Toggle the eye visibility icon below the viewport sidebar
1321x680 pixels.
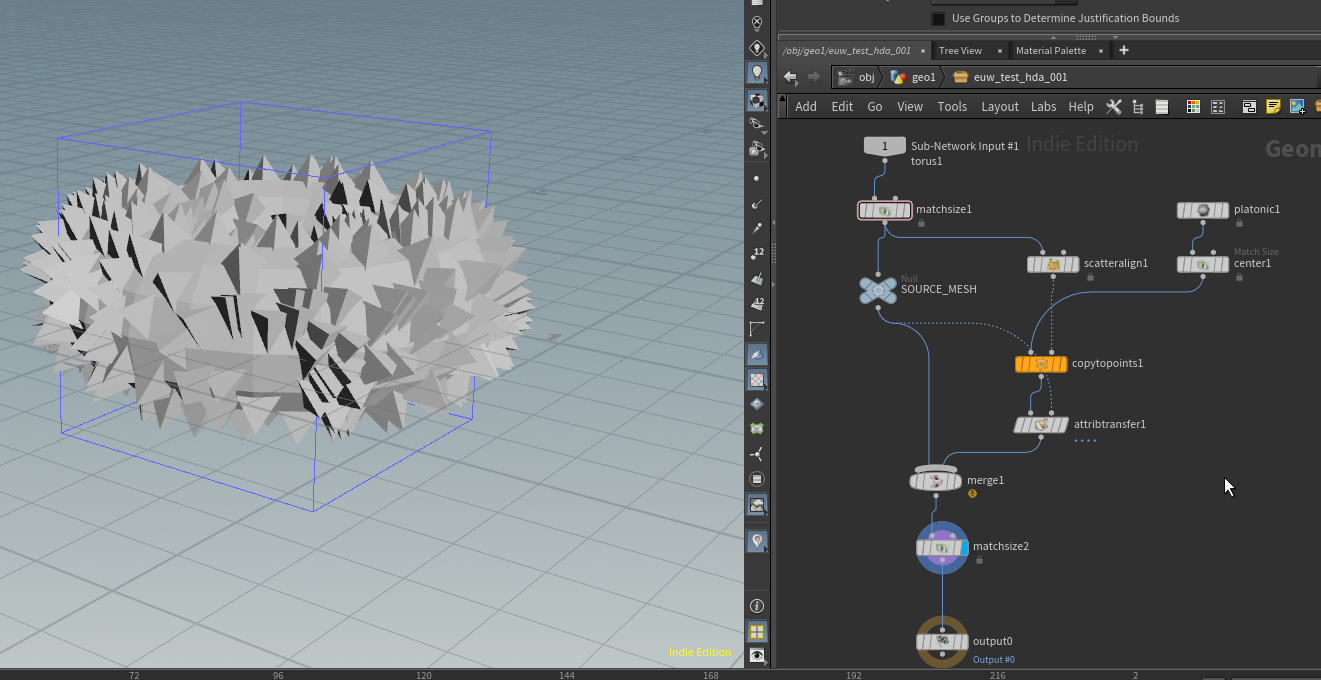pyautogui.click(x=757, y=656)
